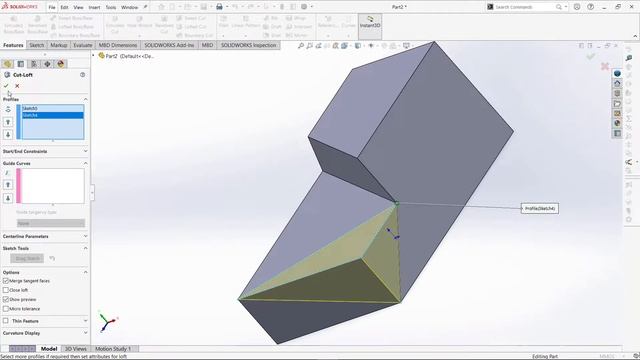Move selected profile up in Profiles list
Image resolution: width=640 pixels, height=360 pixels.
click(8, 122)
